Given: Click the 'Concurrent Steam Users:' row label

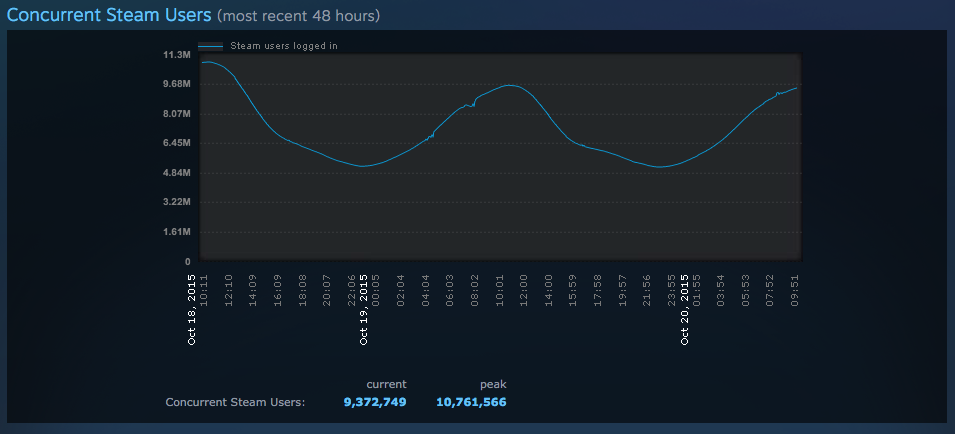Looking at the screenshot, I should click(x=235, y=402).
